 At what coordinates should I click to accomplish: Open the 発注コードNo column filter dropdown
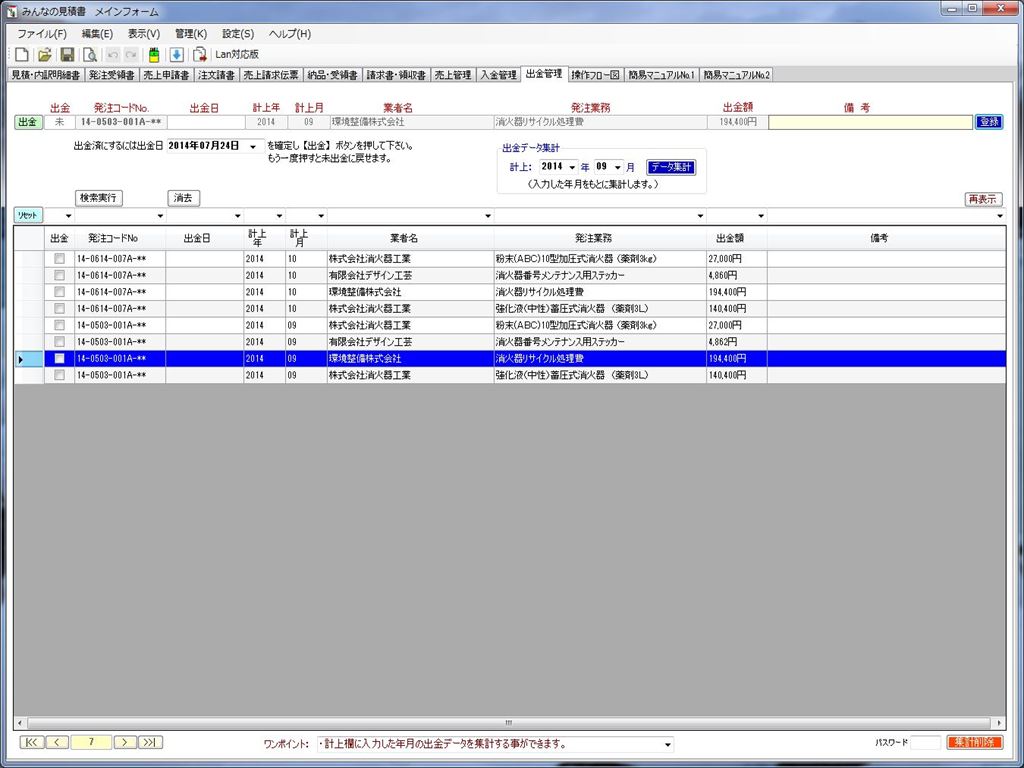[160, 216]
